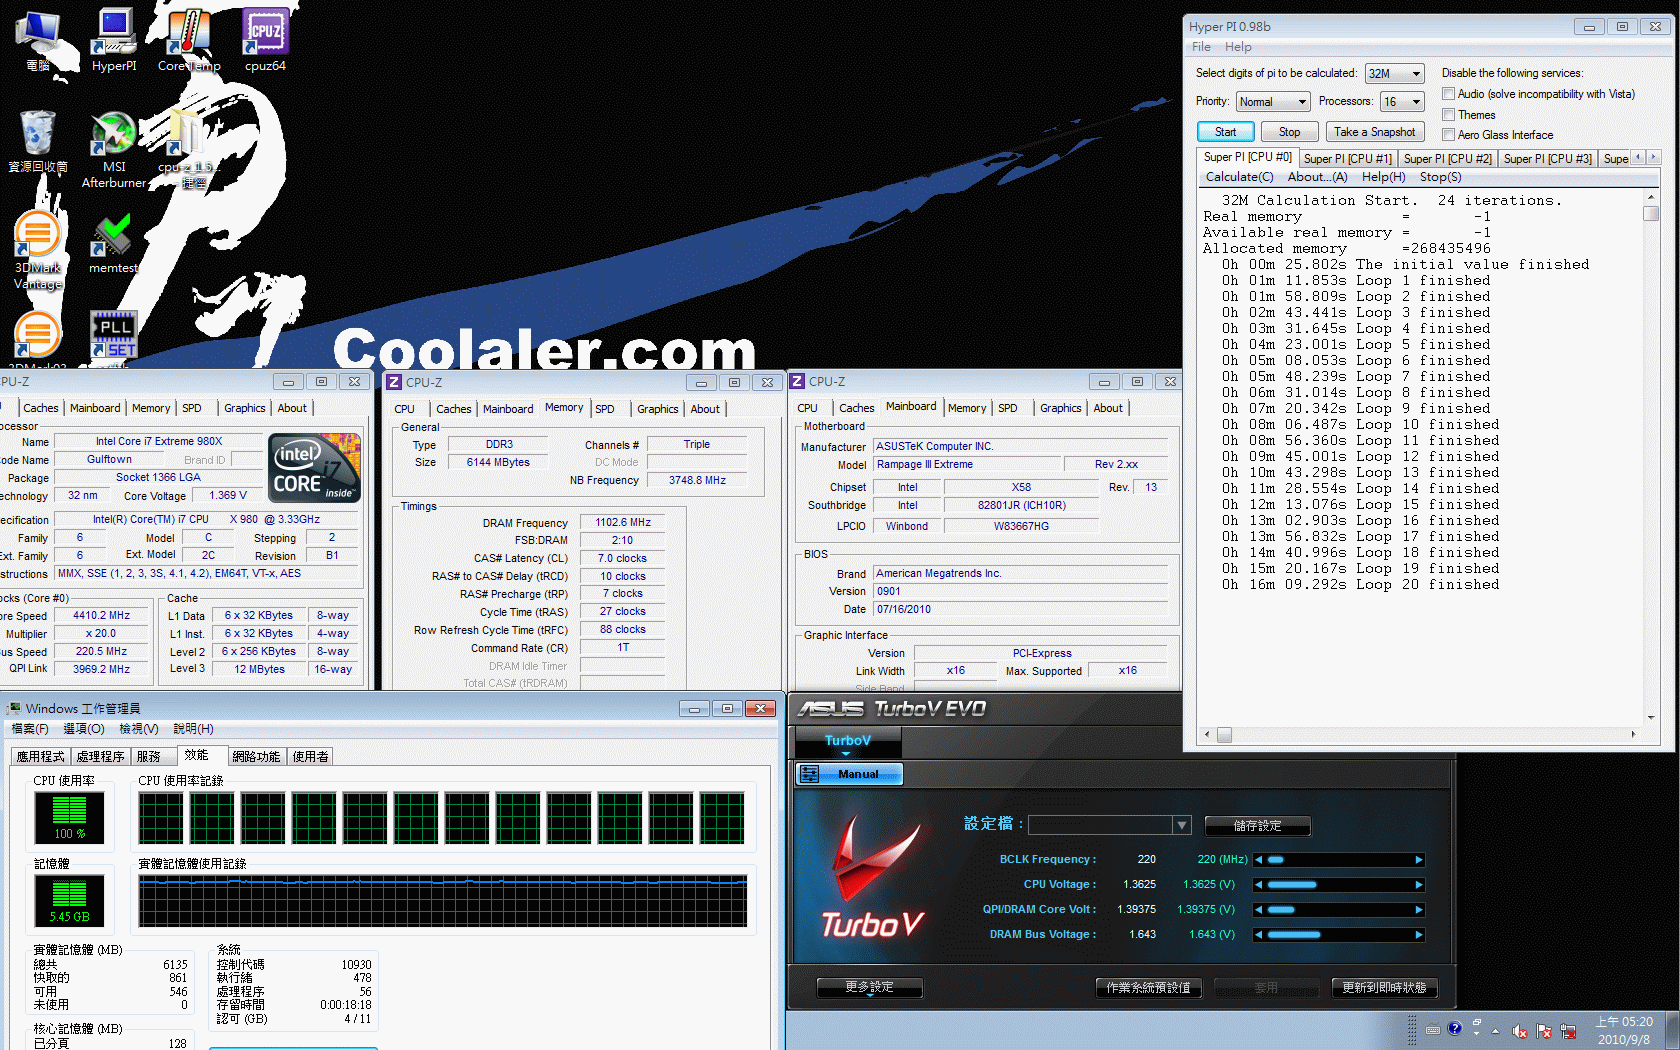Adjust the DRAM Bus Voltage slider
Screen dimensions: 1680x1050
tap(1339, 935)
